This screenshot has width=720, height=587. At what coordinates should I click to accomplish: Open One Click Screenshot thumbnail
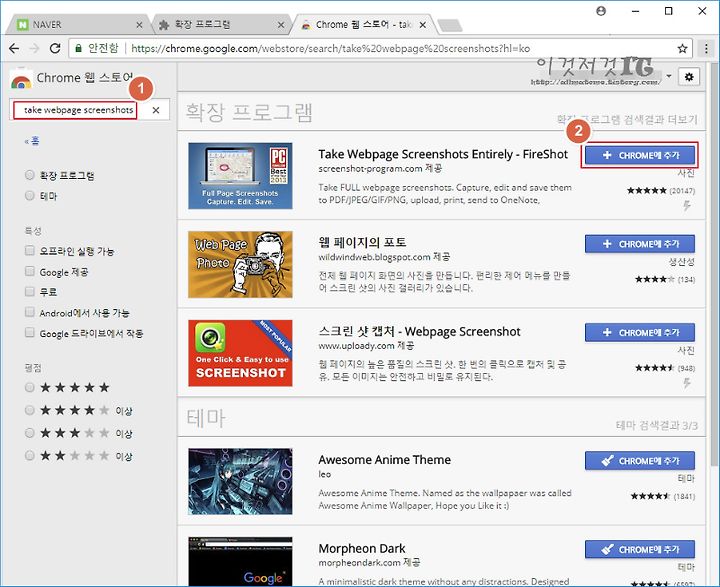click(240, 353)
